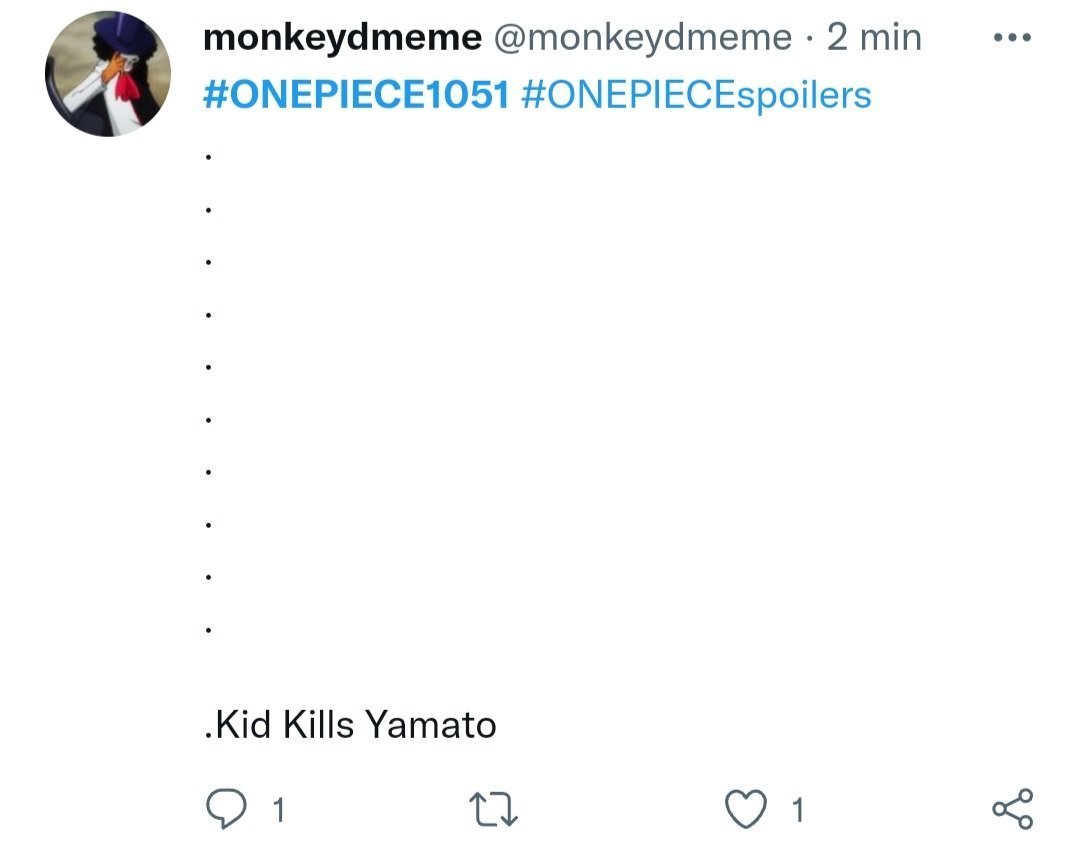
Task: Click the last spoiler dot above the tweet text
Action: tap(208, 629)
